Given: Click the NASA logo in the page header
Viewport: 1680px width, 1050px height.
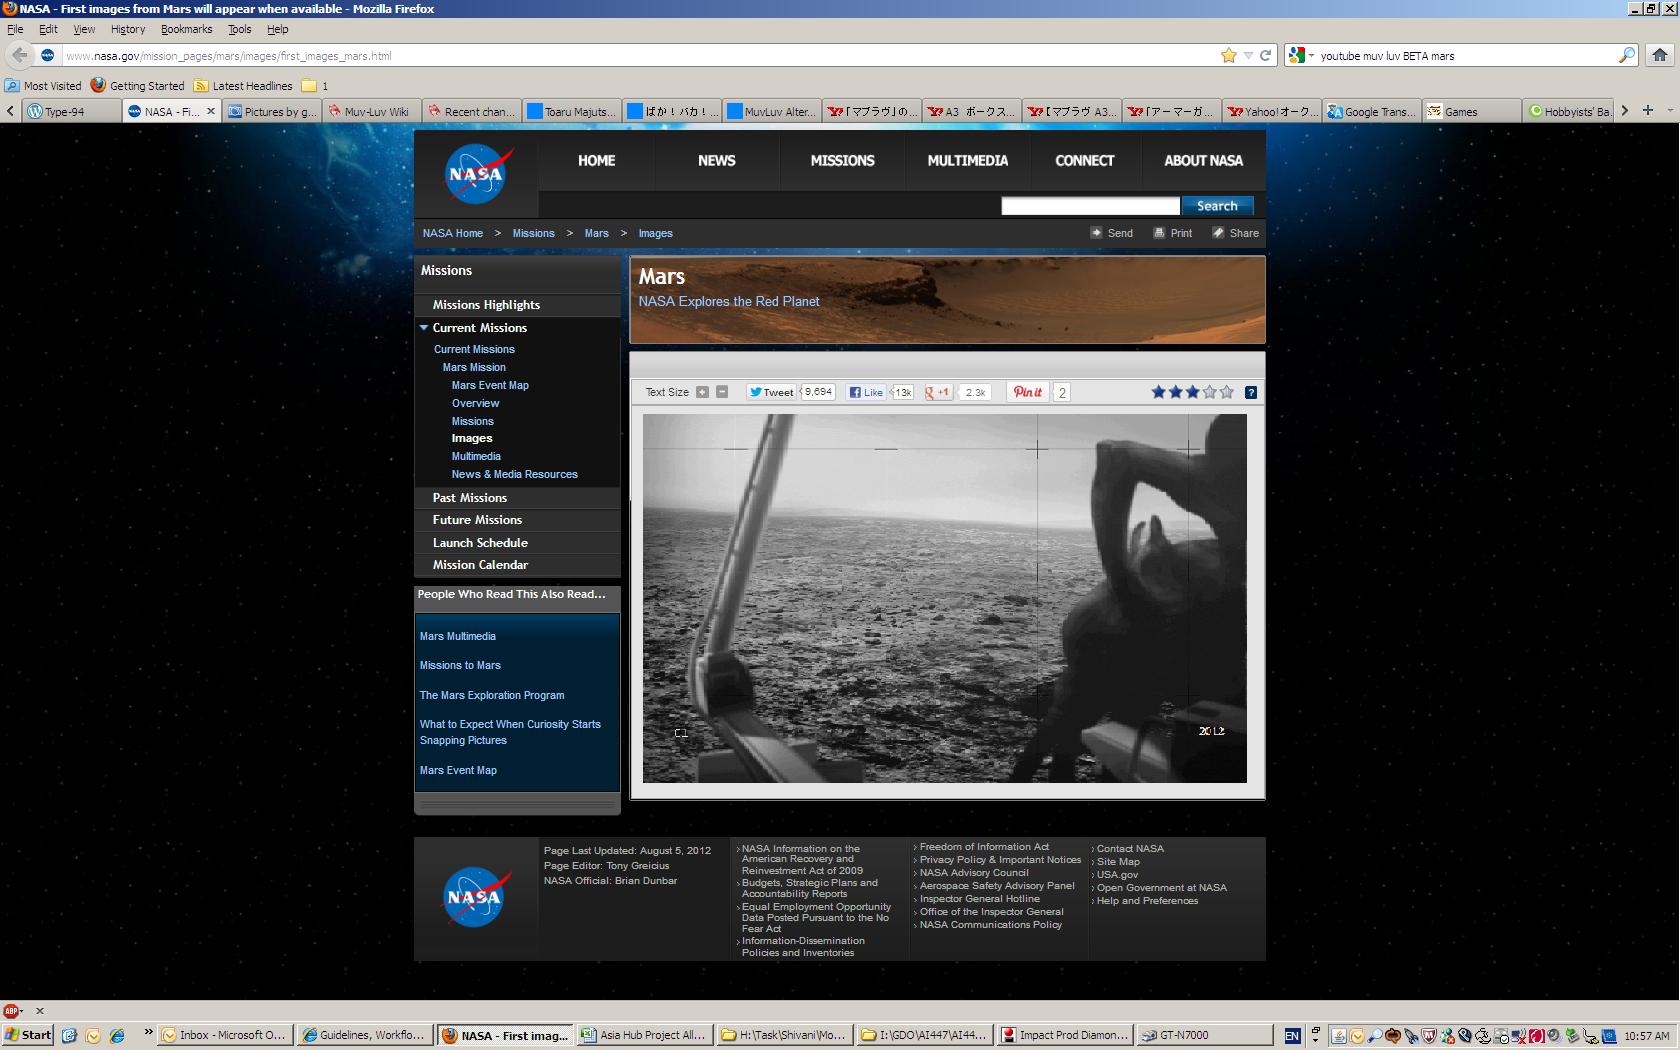Looking at the screenshot, I should coord(477,174).
